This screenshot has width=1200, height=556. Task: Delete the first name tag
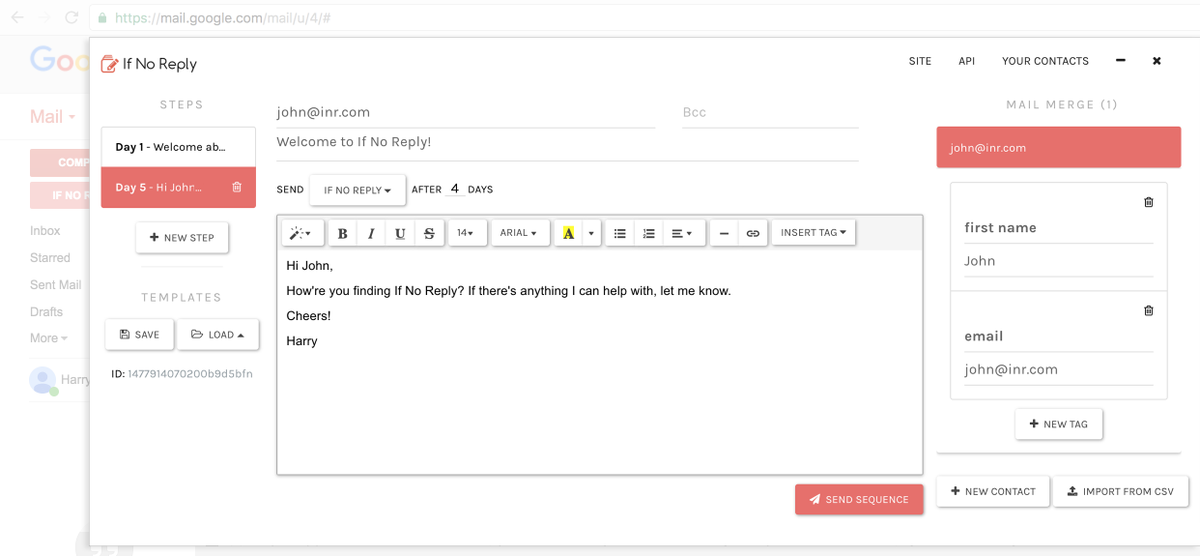click(x=1148, y=202)
